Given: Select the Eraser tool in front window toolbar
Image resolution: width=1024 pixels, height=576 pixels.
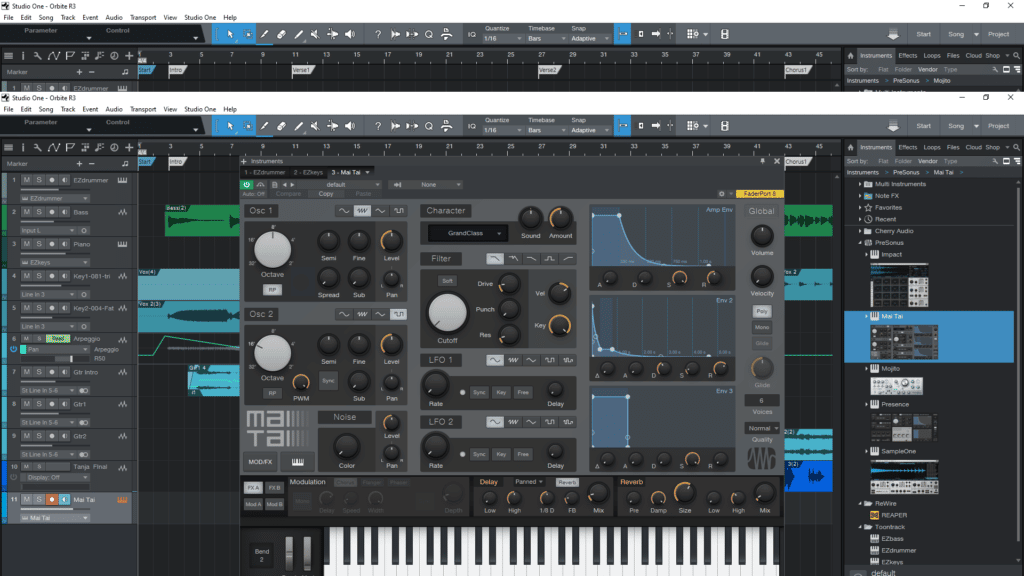Looking at the screenshot, I should point(281,126).
